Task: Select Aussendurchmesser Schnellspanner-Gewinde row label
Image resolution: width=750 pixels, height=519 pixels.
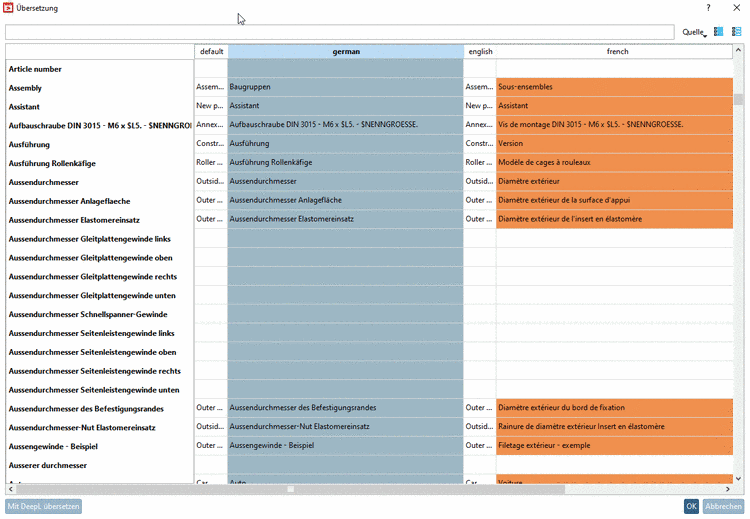Action: coord(88,315)
